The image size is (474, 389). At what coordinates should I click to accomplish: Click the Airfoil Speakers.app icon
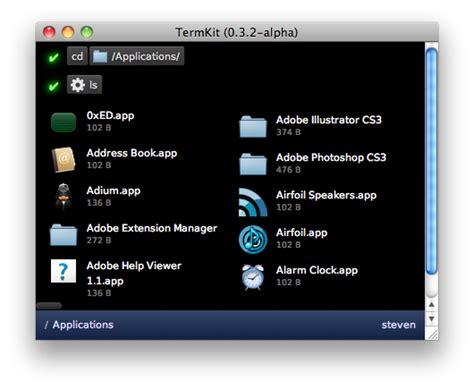click(253, 202)
